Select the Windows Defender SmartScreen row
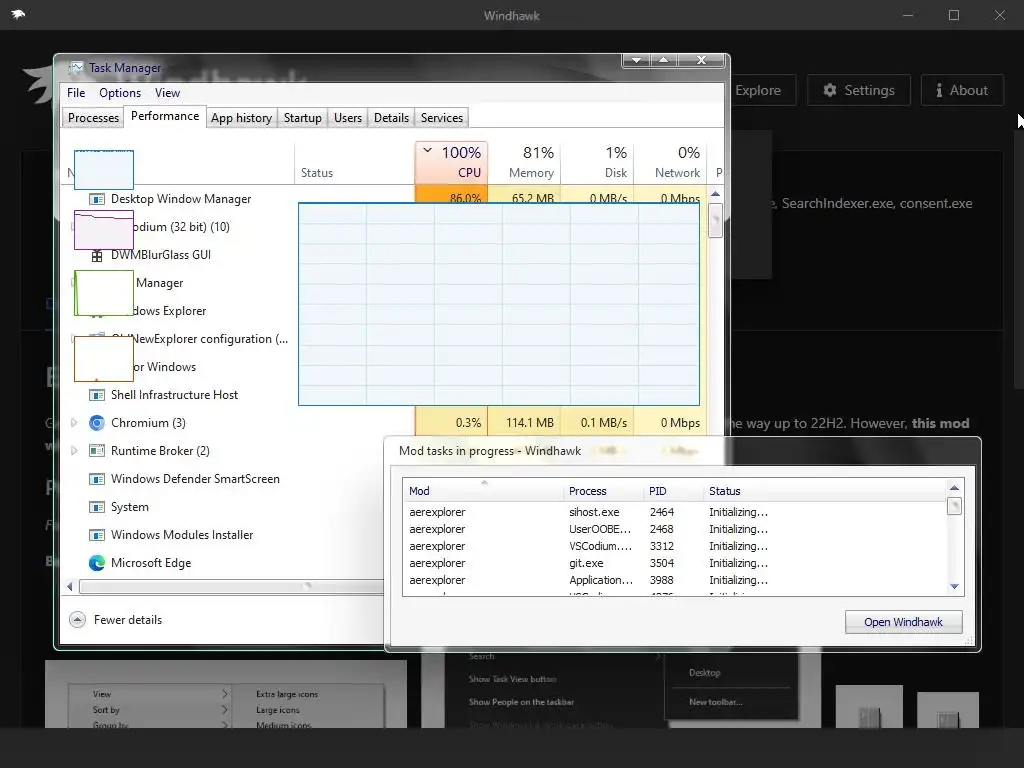 (x=195, y=479)
